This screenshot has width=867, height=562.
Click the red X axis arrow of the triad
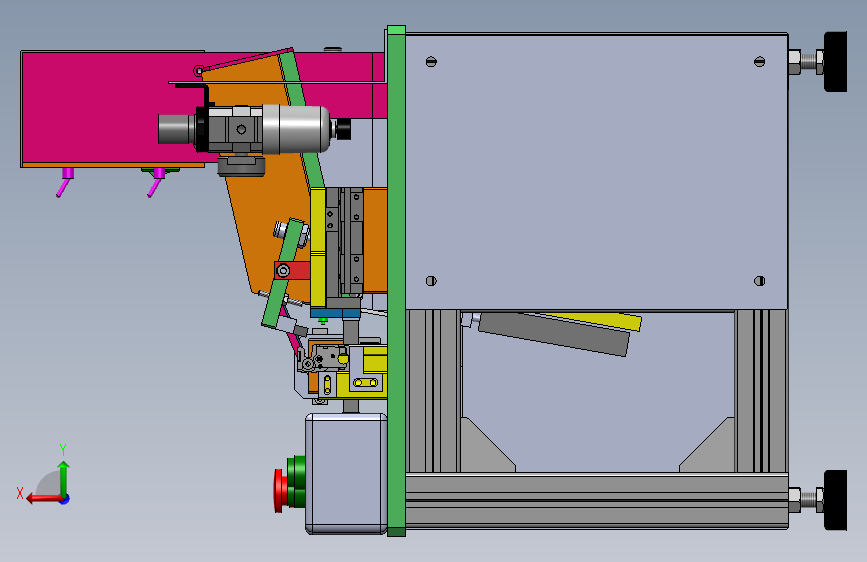[x=43, y=499]
